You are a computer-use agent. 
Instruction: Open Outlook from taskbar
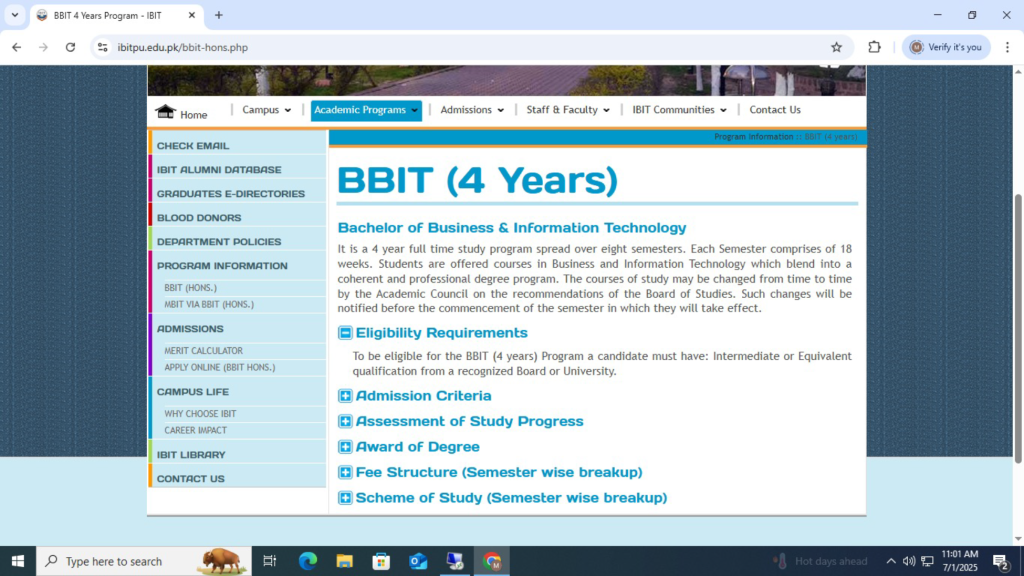(418, 561)
